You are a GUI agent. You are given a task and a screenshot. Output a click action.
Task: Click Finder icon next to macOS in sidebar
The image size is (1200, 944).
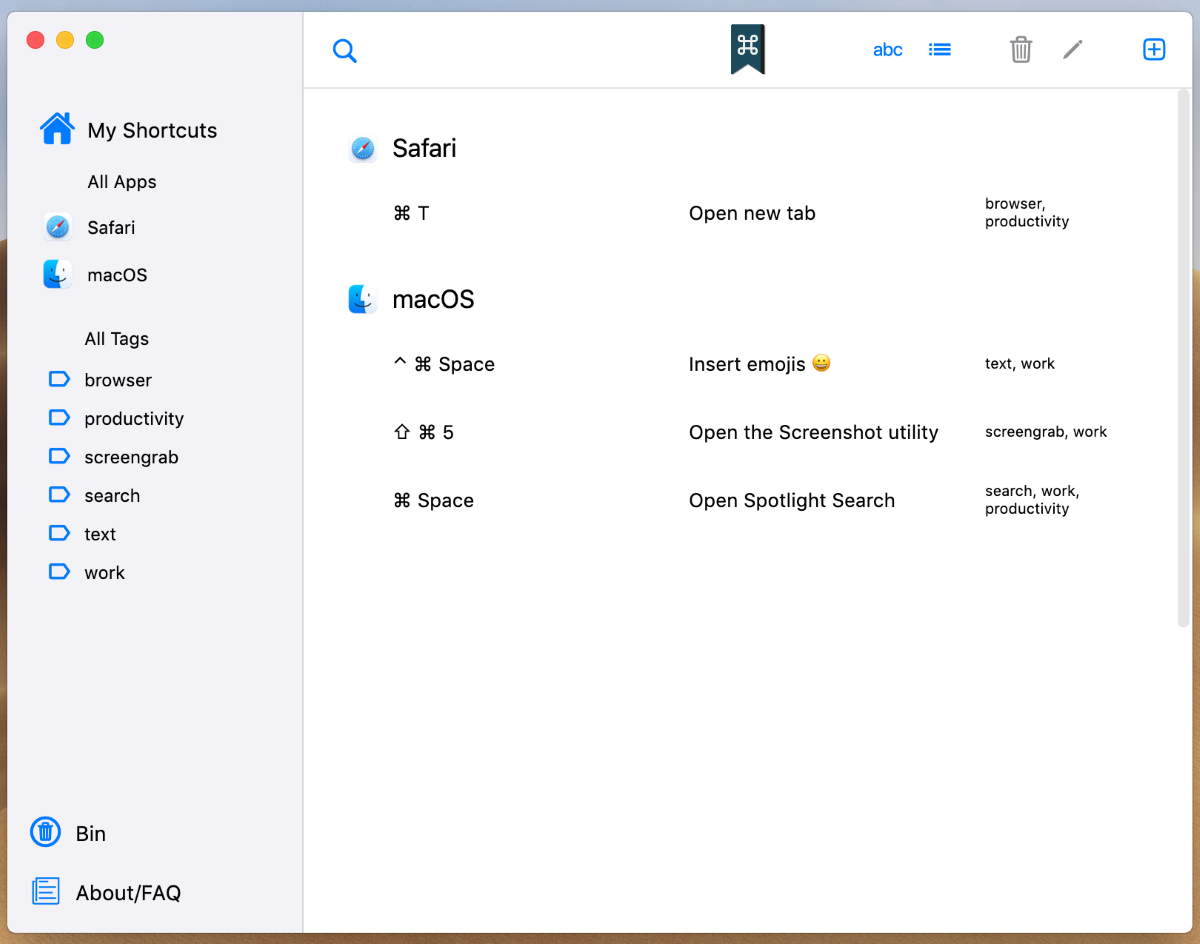click(x=58, y=274)
